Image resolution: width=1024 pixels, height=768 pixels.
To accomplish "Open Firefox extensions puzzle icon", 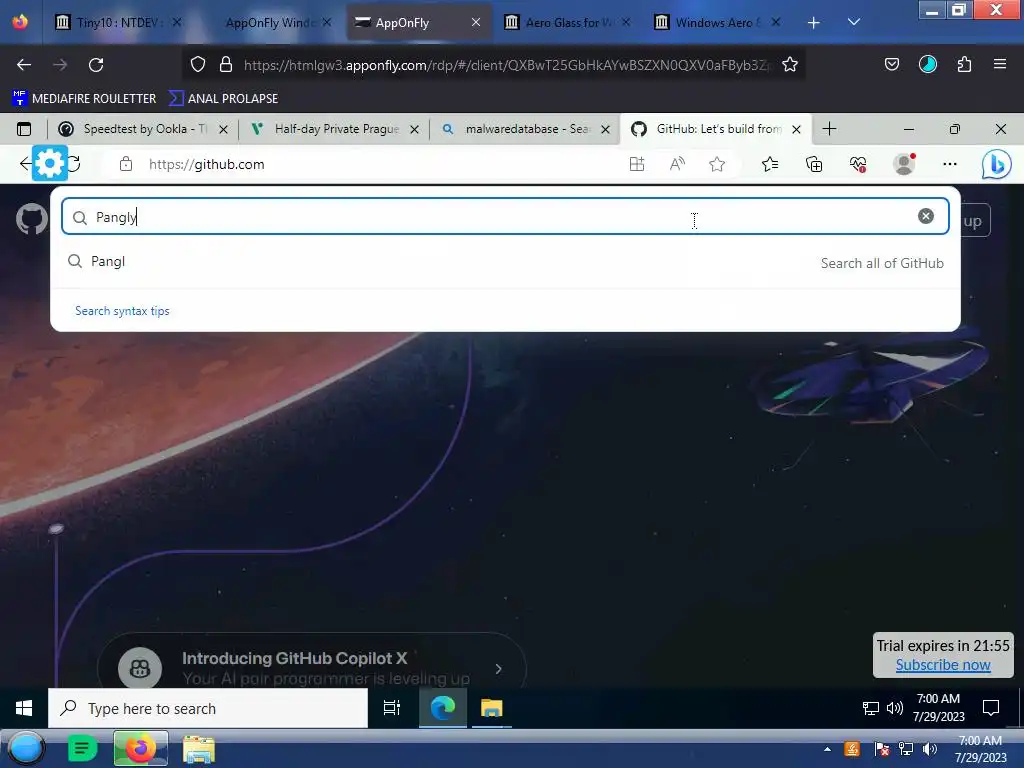I will pyautogui.click(x=964, y=65).
